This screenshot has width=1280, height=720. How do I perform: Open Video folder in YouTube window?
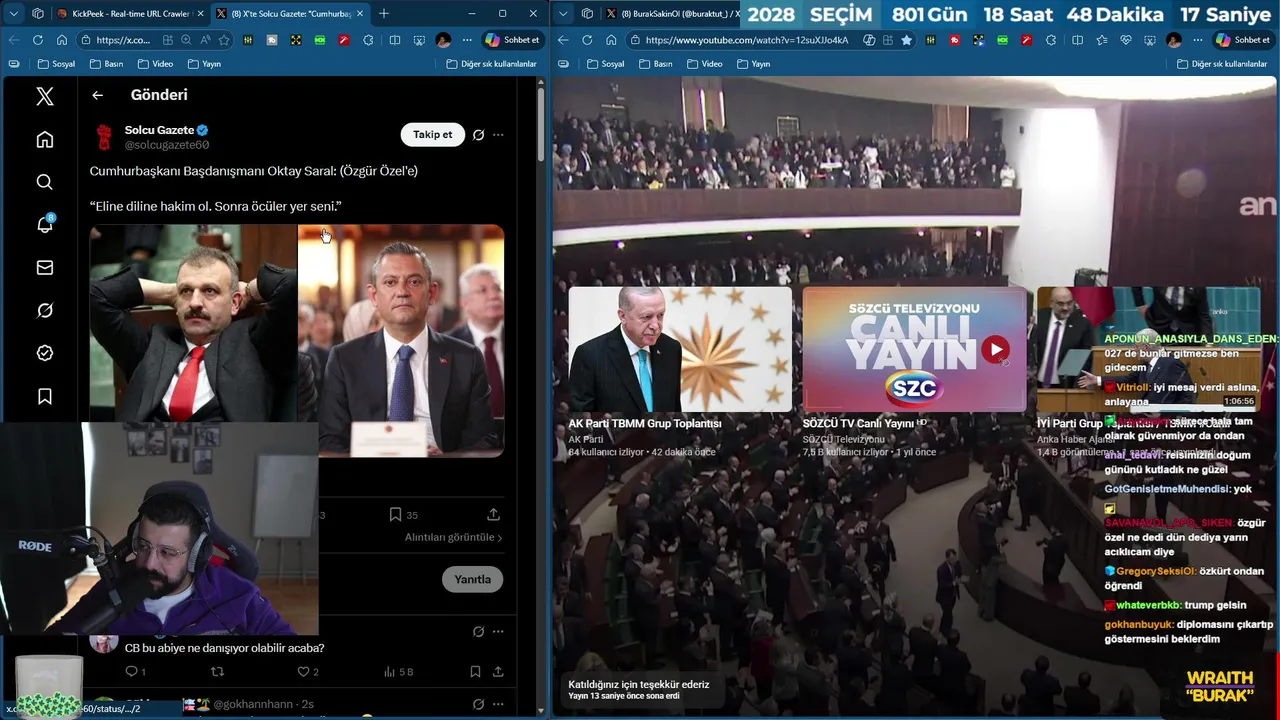click(x=704, y=64)
